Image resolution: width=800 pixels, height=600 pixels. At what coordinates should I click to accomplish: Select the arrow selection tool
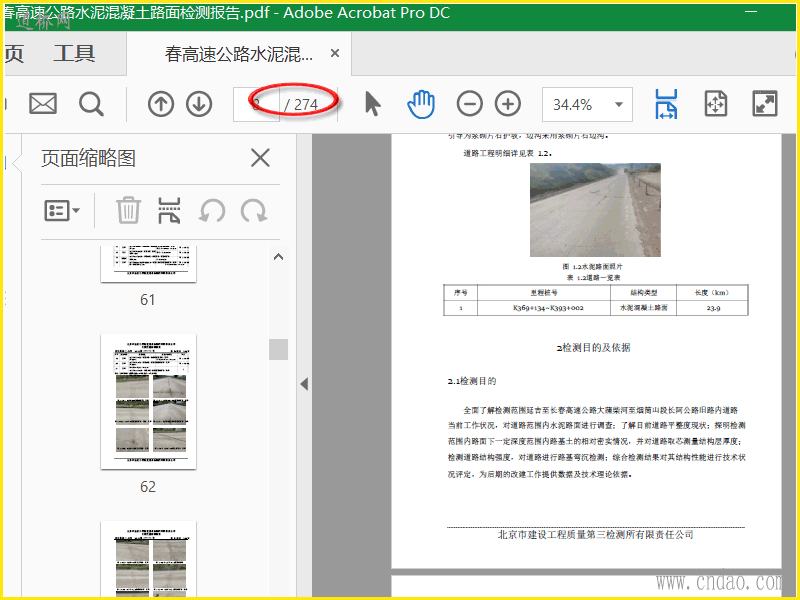tap(373, 104)
